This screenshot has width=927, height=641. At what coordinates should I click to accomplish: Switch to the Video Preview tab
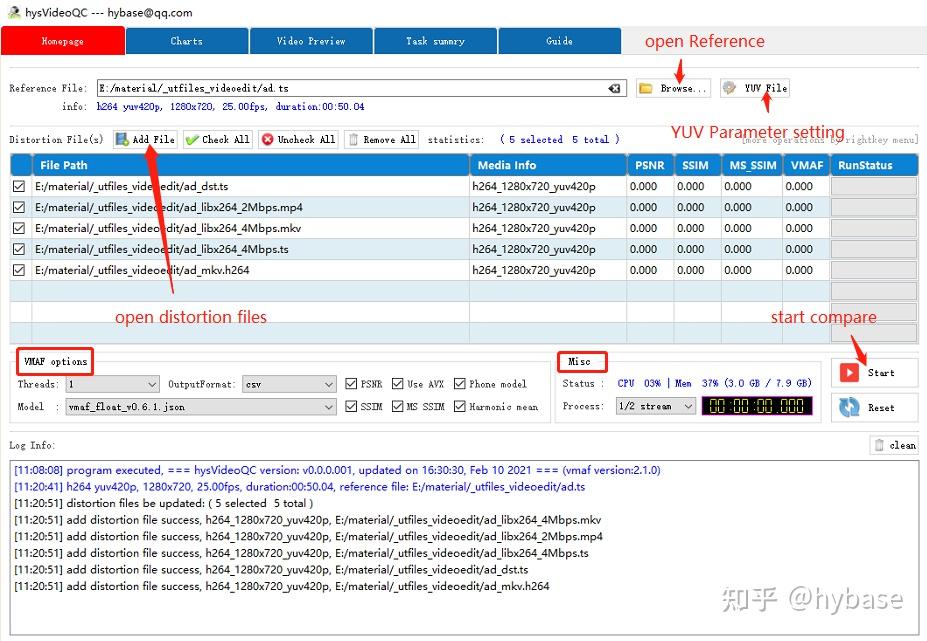310,41
